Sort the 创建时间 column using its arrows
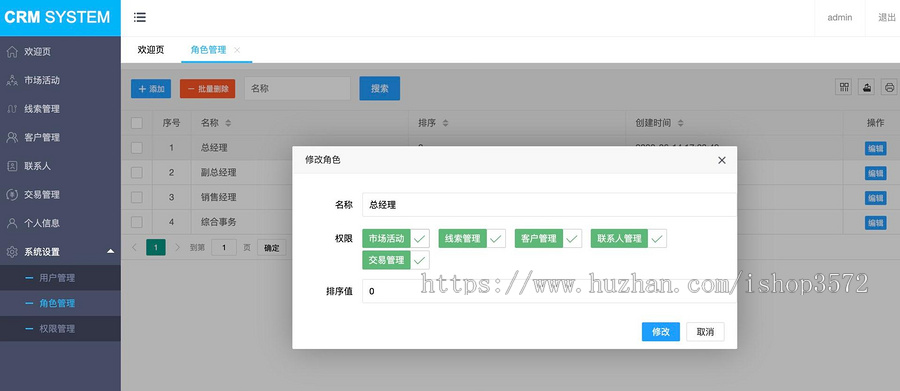The image size is (900, 391). pos(680,123)
